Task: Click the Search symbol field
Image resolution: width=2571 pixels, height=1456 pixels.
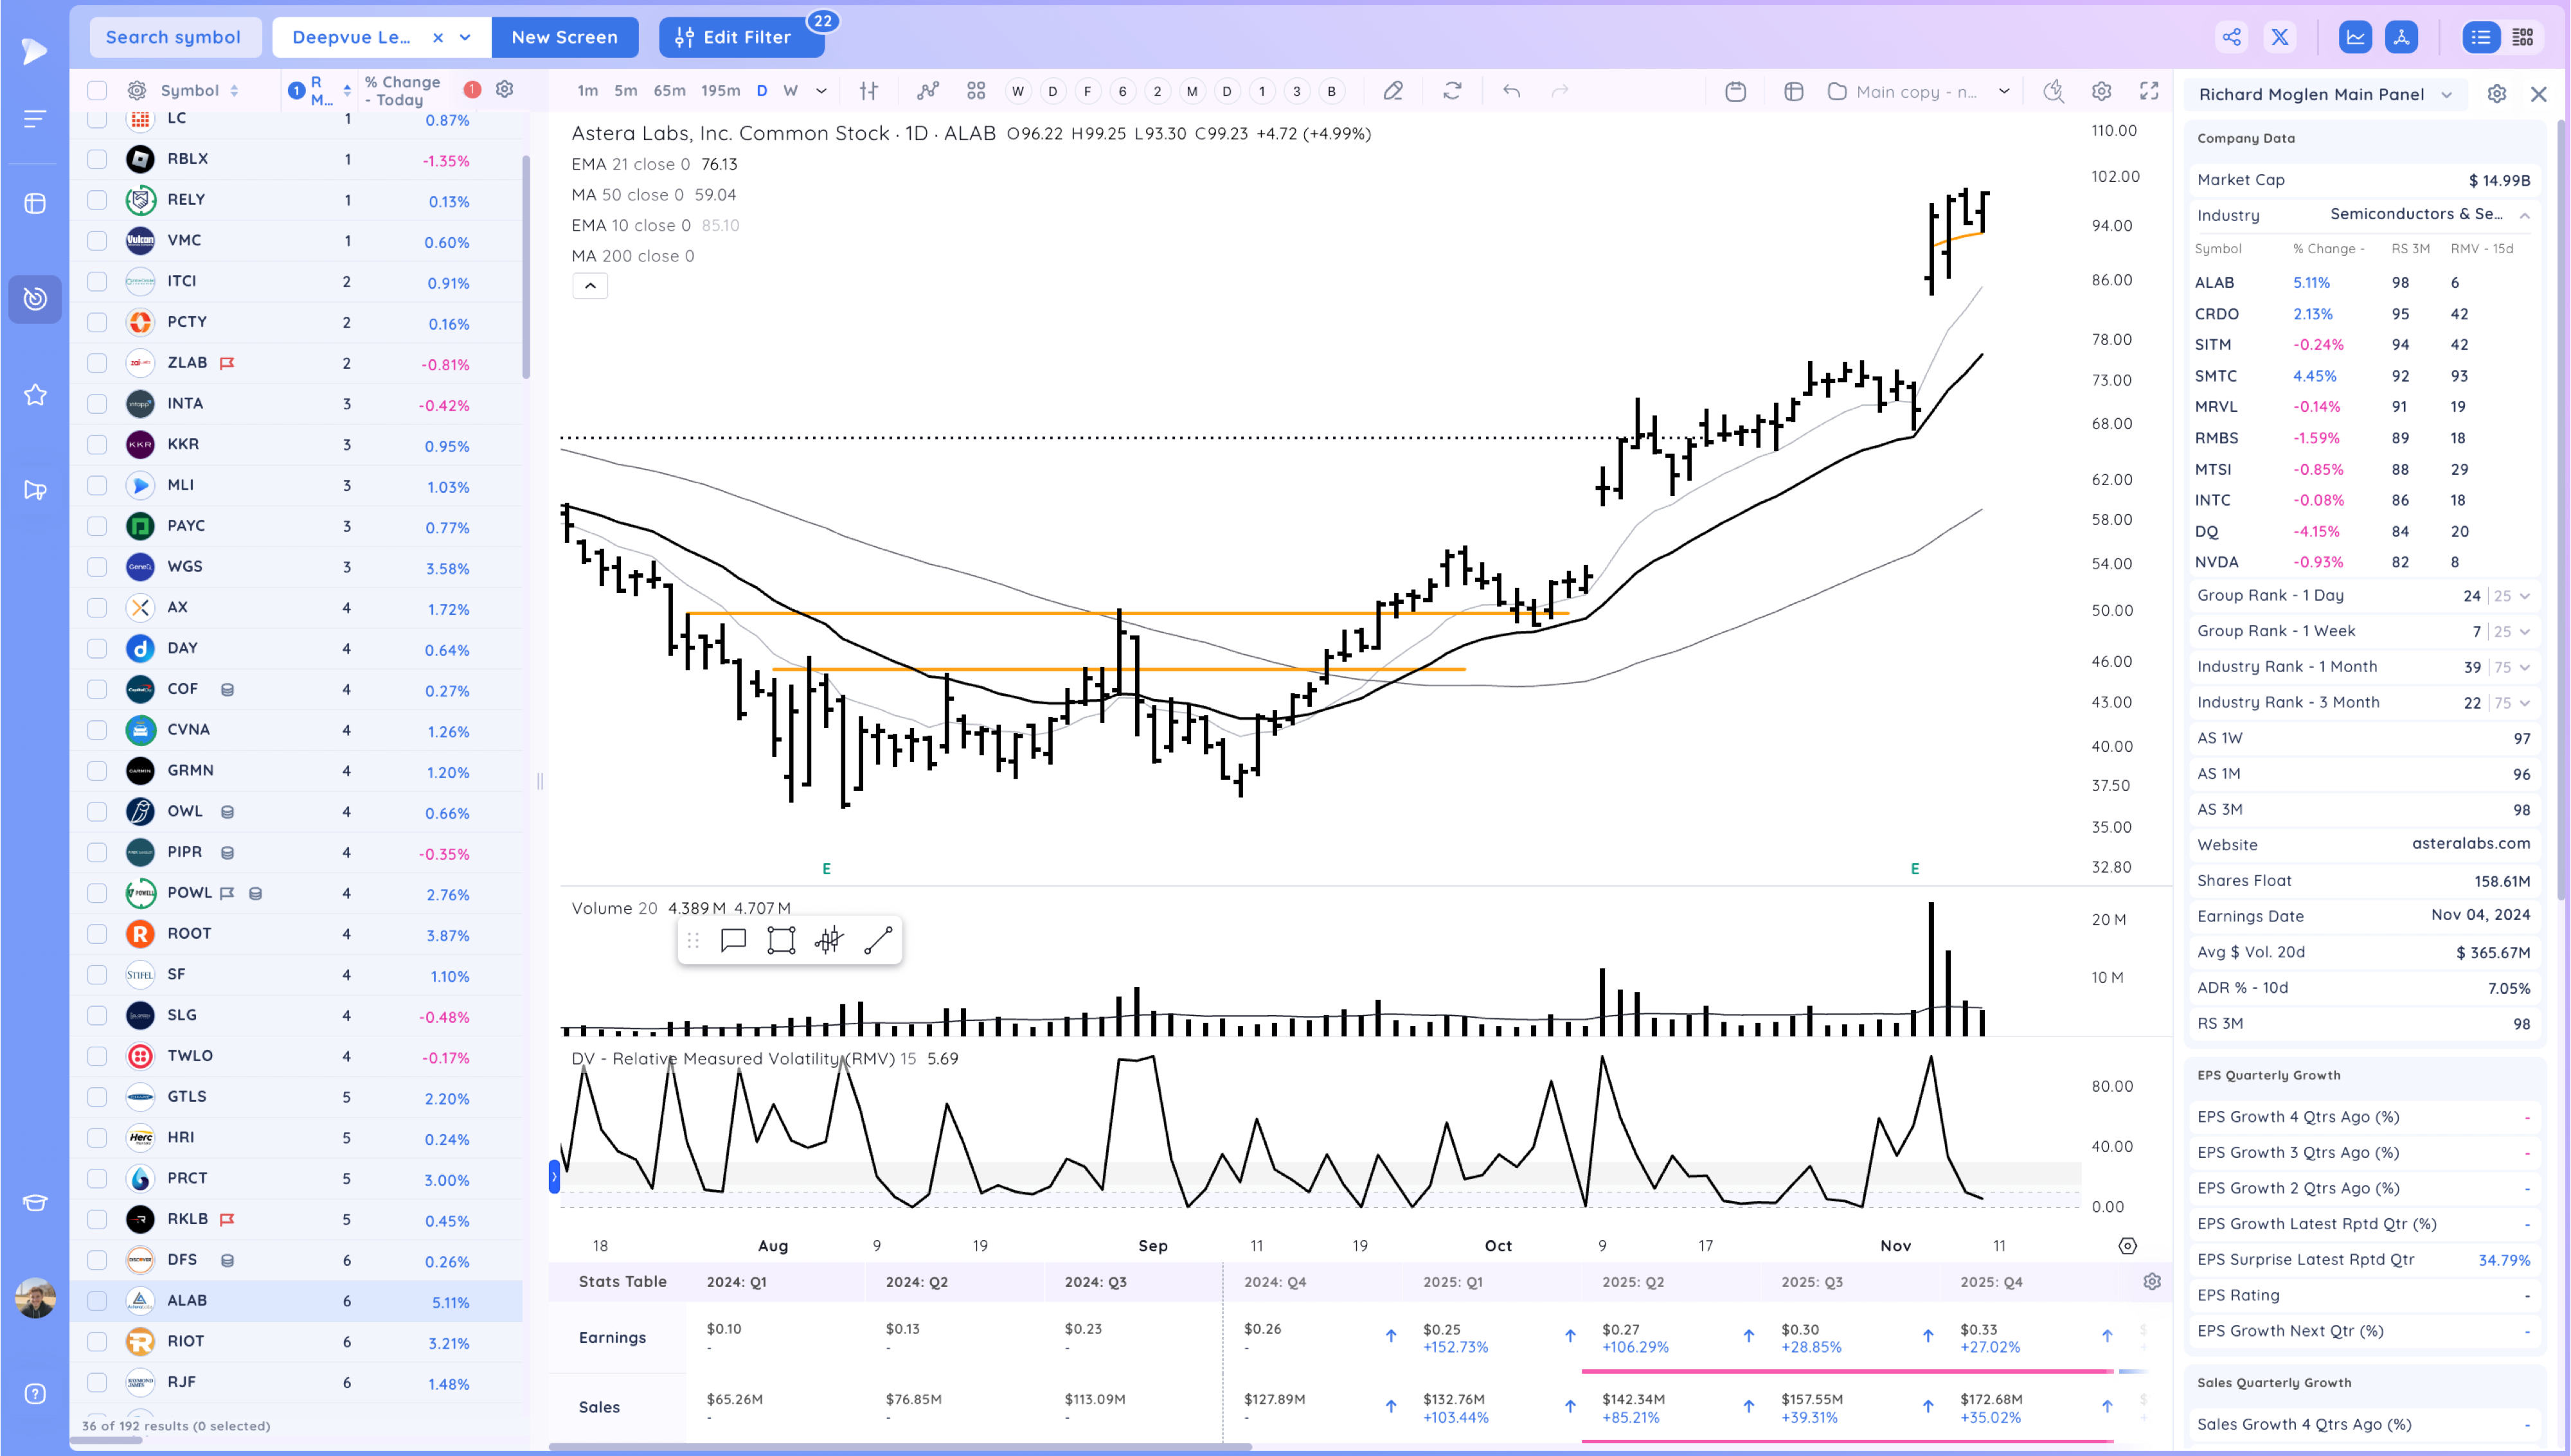Action: (174, 37)
